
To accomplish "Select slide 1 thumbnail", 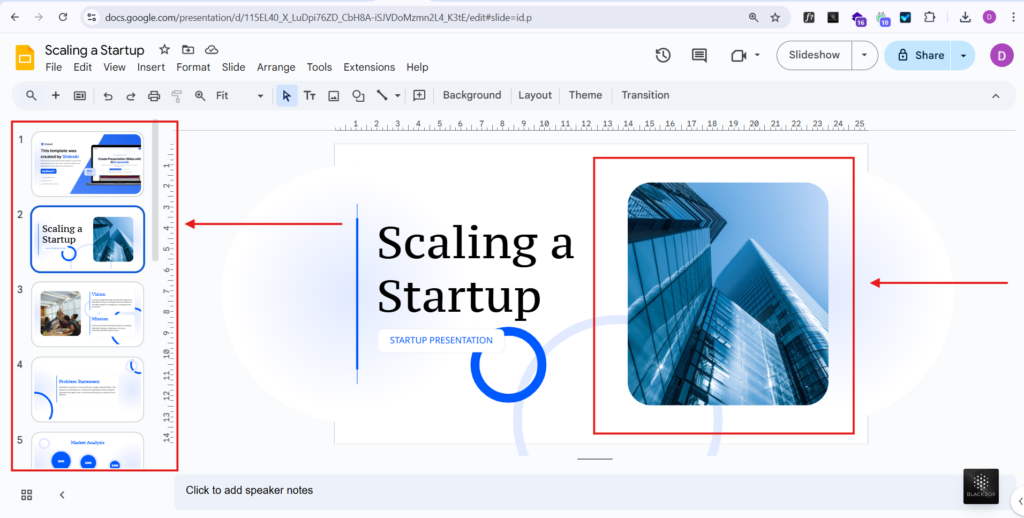I will tap(88, 164).
